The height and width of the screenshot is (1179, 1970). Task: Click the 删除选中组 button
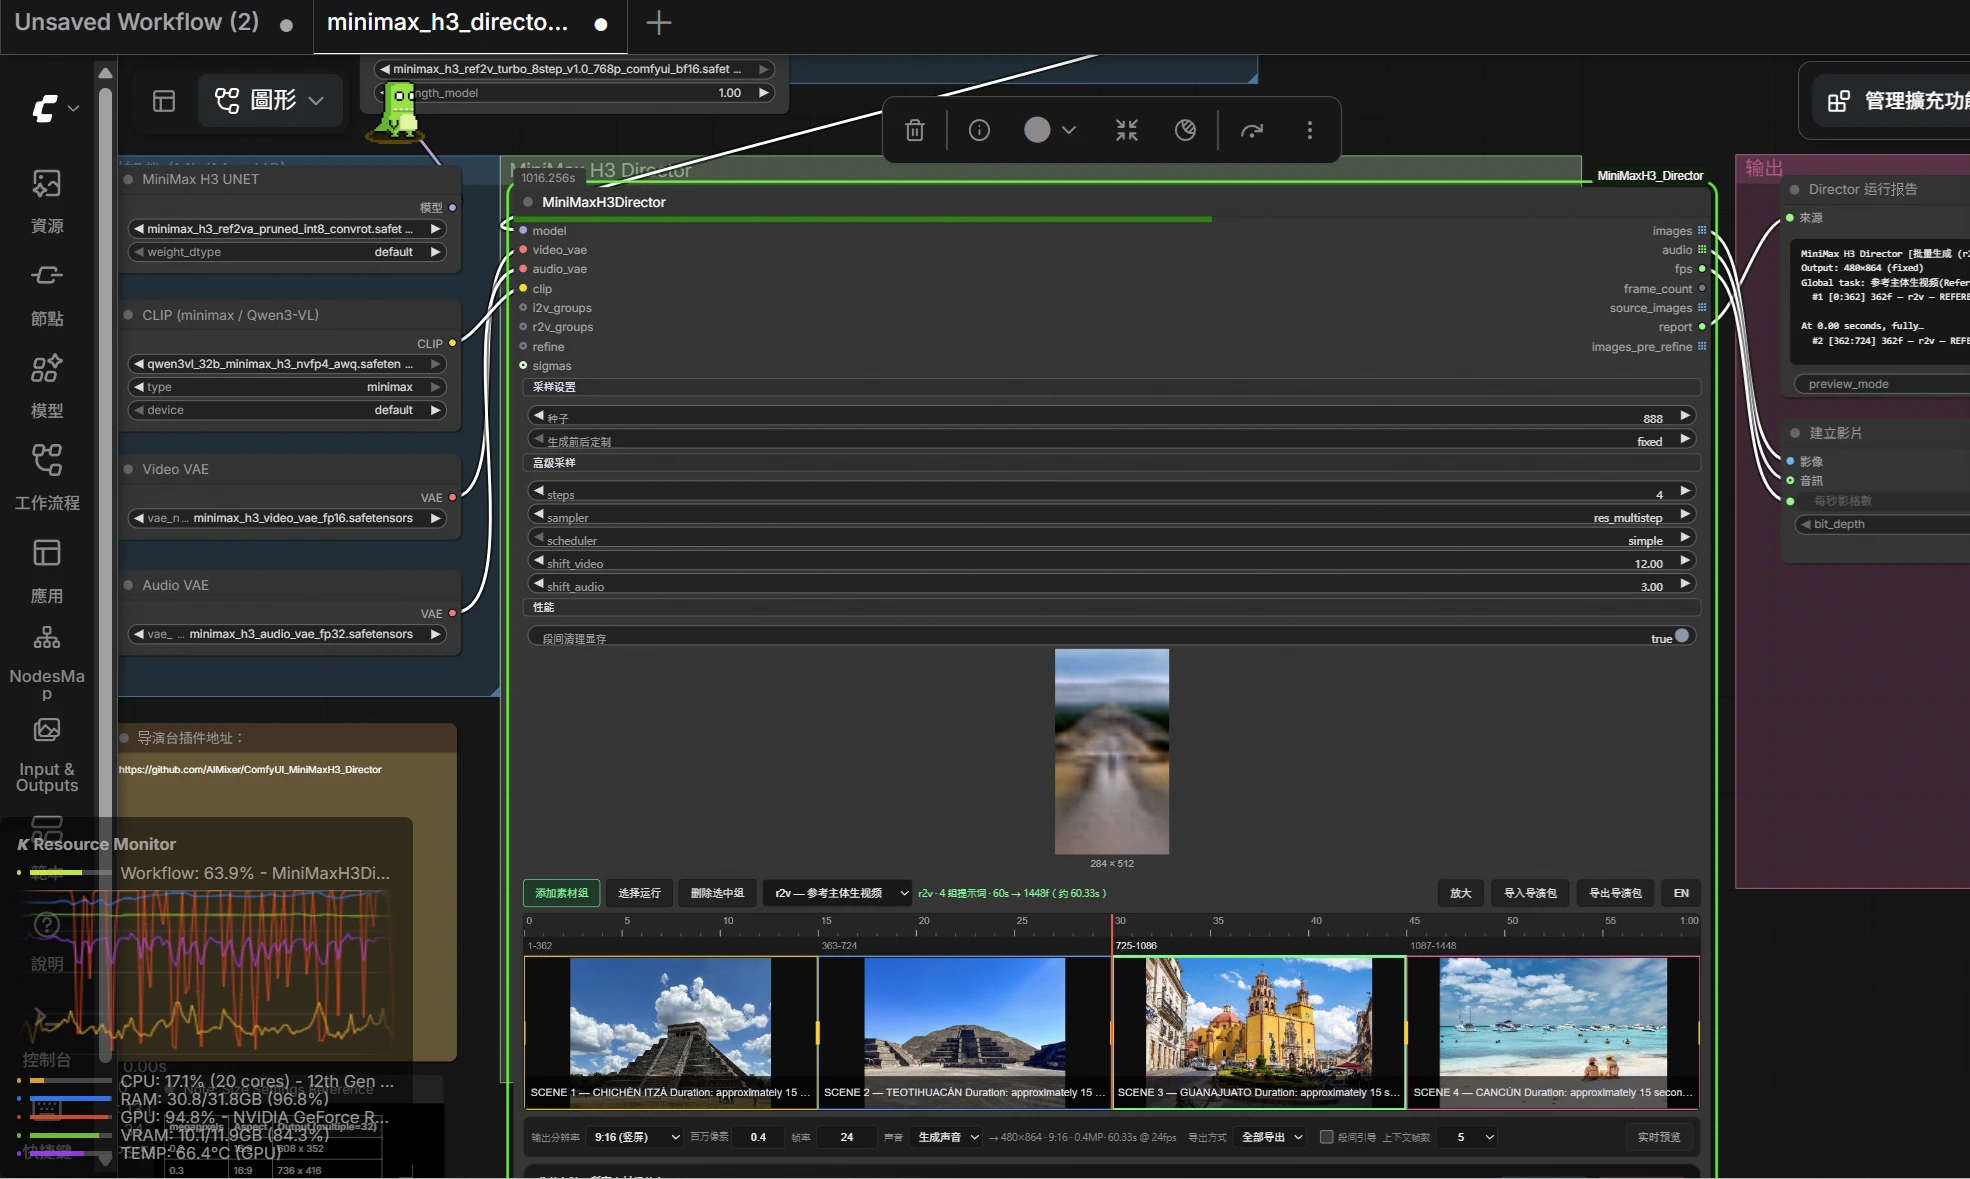point(717,893)
